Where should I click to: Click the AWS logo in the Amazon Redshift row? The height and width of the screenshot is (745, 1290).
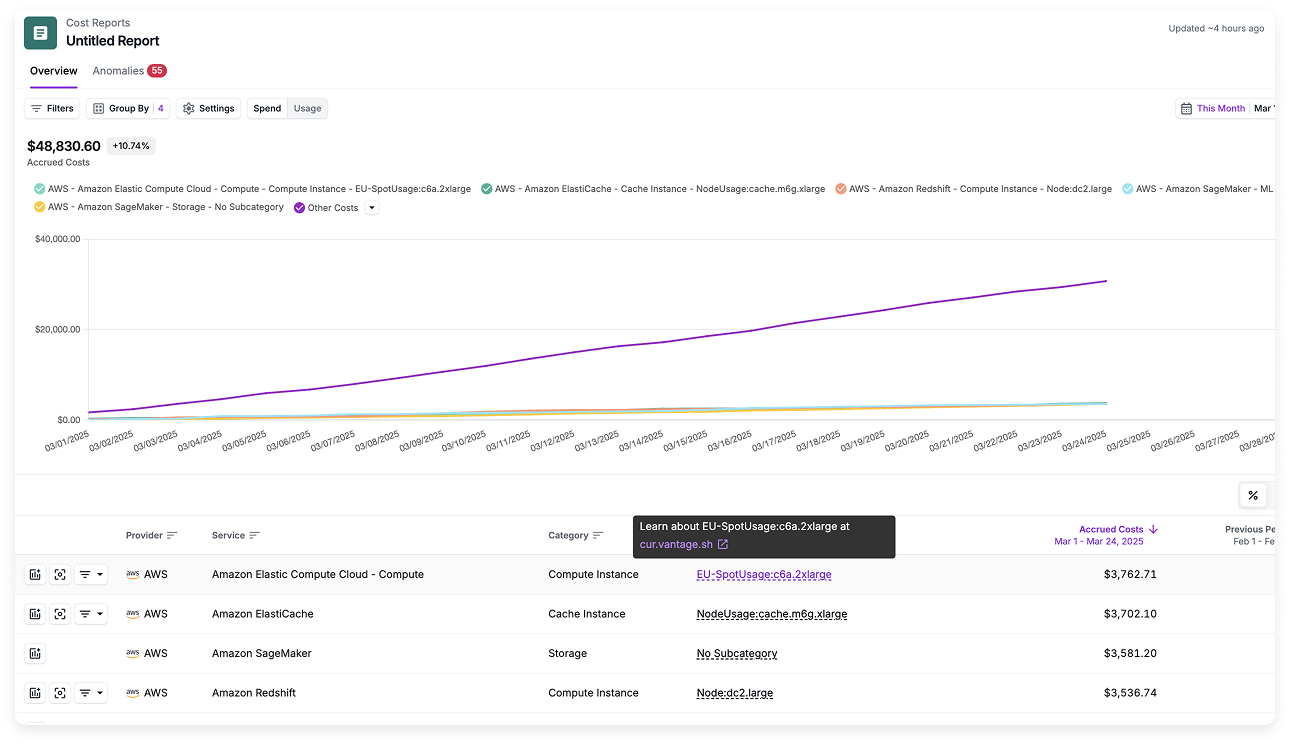(x=132, y=692)
